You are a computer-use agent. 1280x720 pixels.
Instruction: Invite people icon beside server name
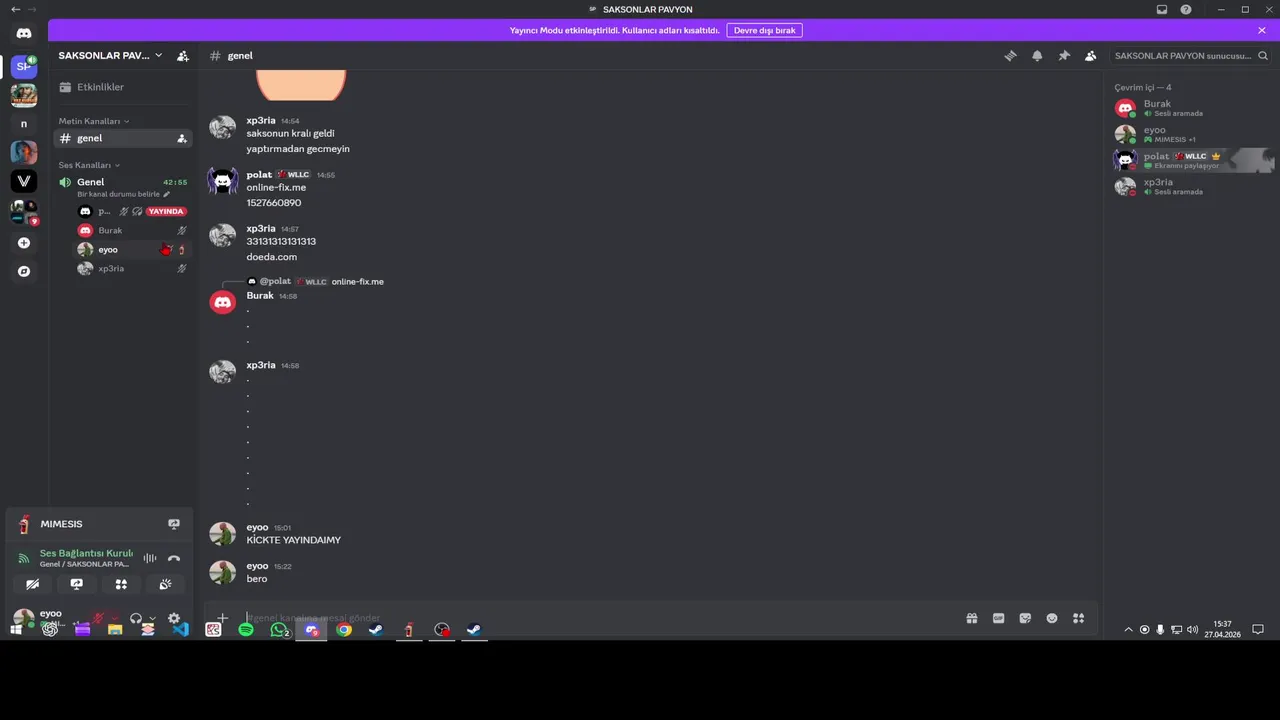tap(183, 56)
